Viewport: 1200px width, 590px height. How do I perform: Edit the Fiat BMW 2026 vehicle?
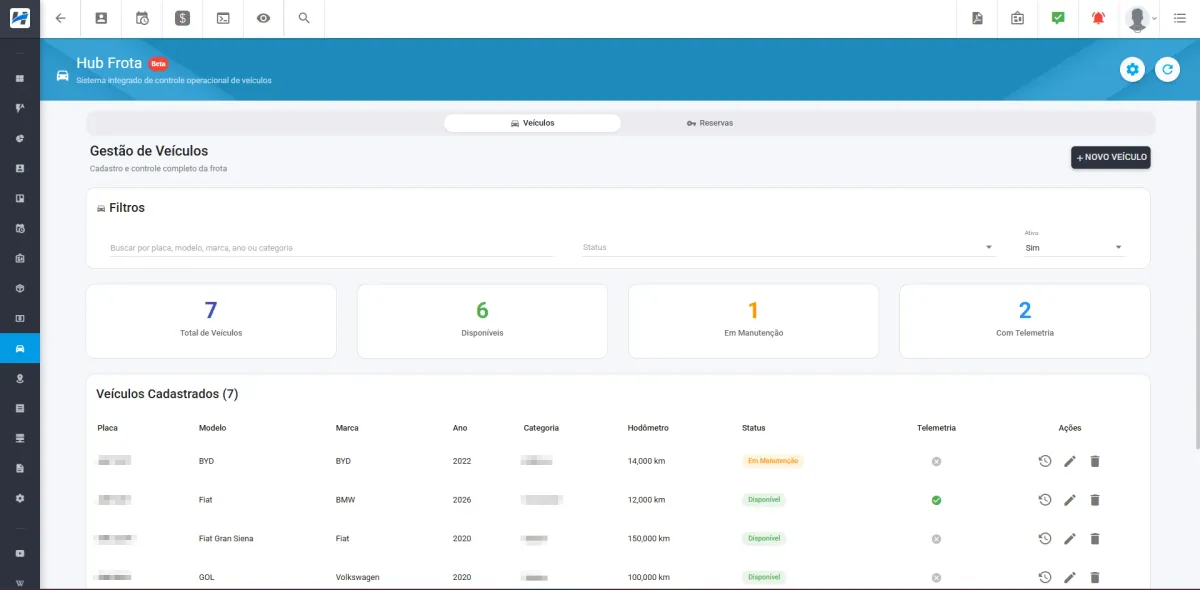(x=1070, y=500)
